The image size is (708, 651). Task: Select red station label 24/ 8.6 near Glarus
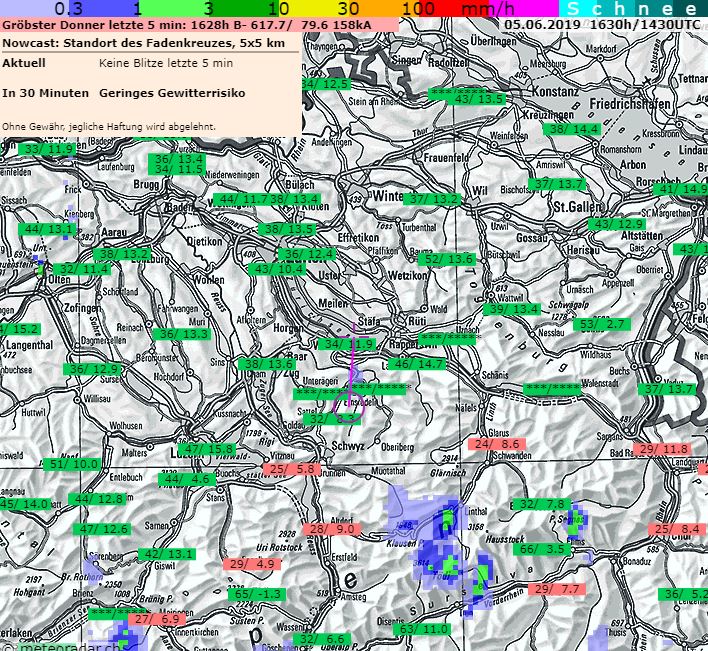coord(497,444)
